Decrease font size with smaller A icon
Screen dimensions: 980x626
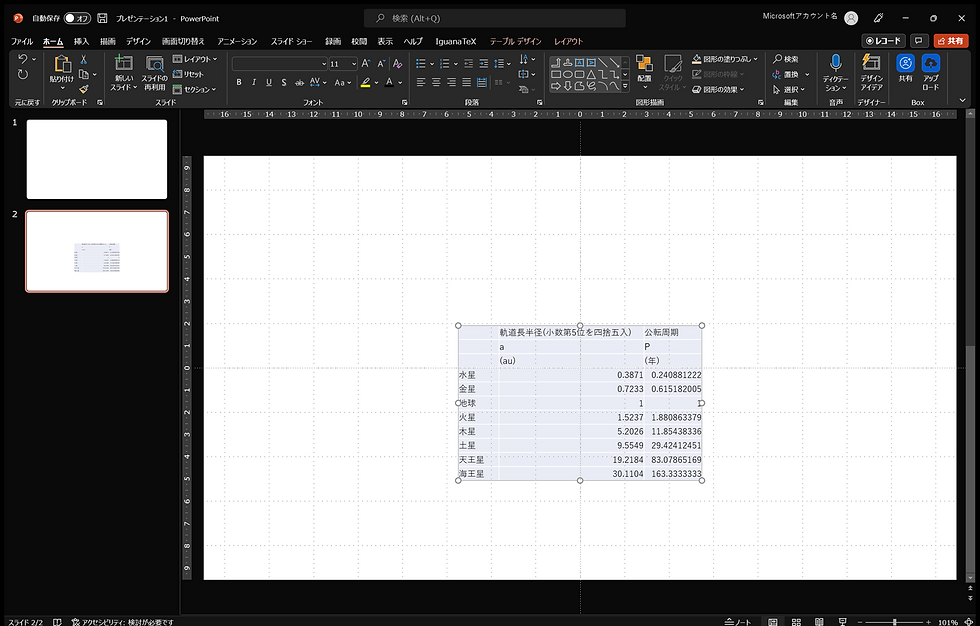coord(381,64)
